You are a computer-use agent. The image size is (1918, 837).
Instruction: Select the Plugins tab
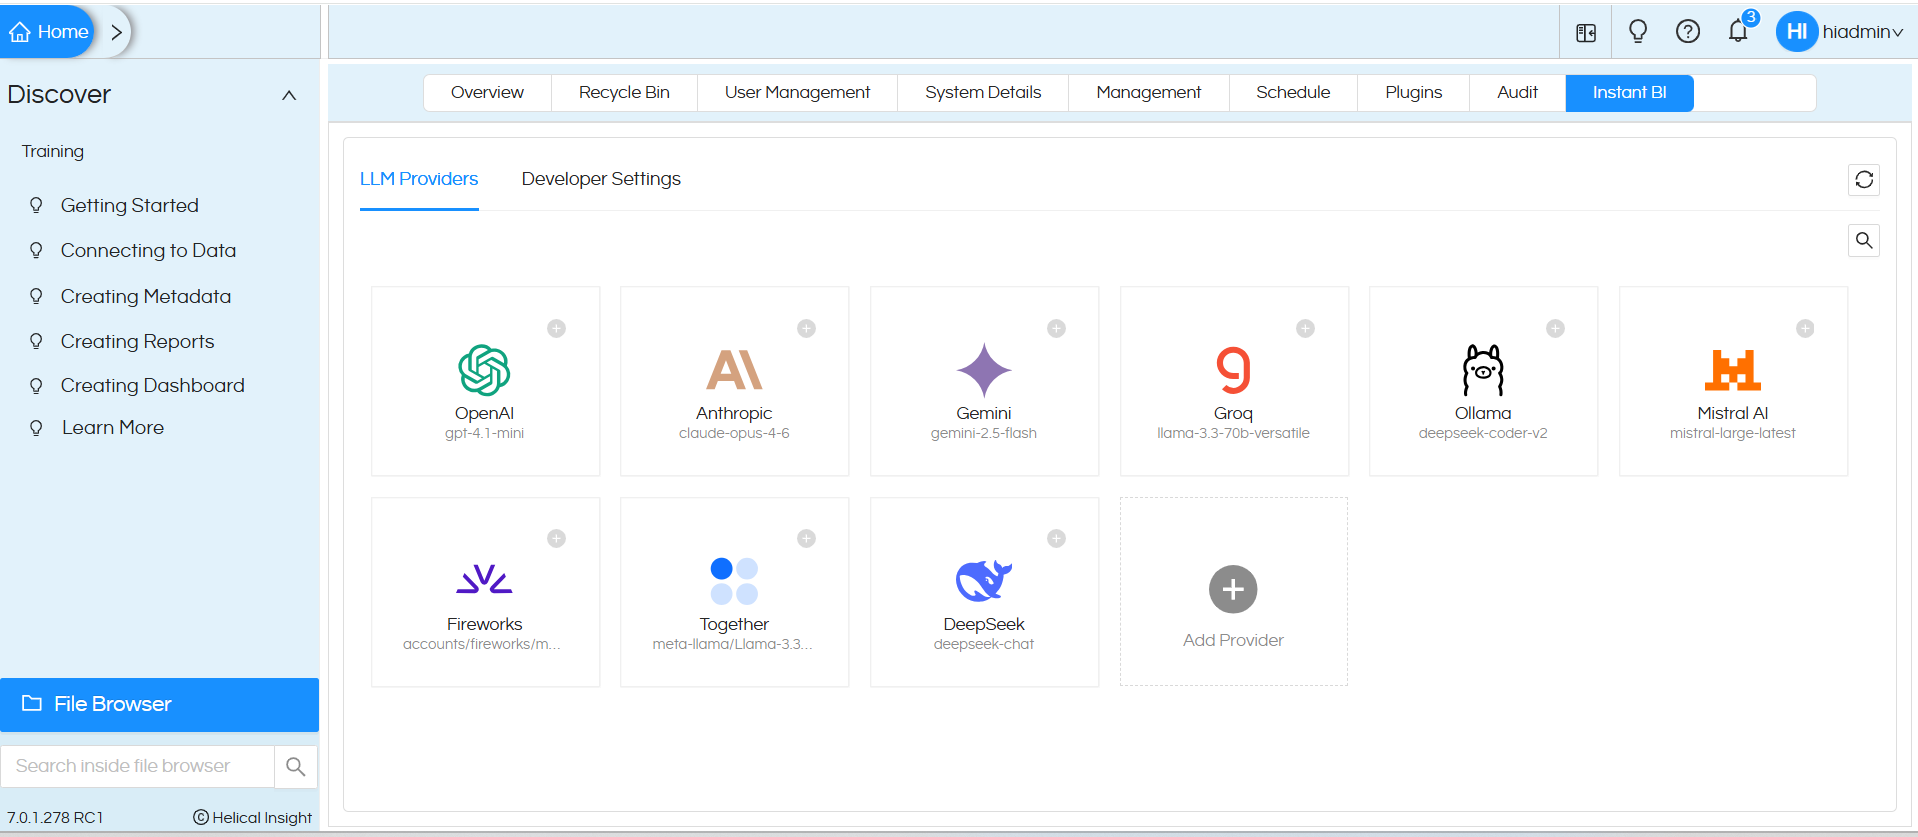pos(1413,92)
